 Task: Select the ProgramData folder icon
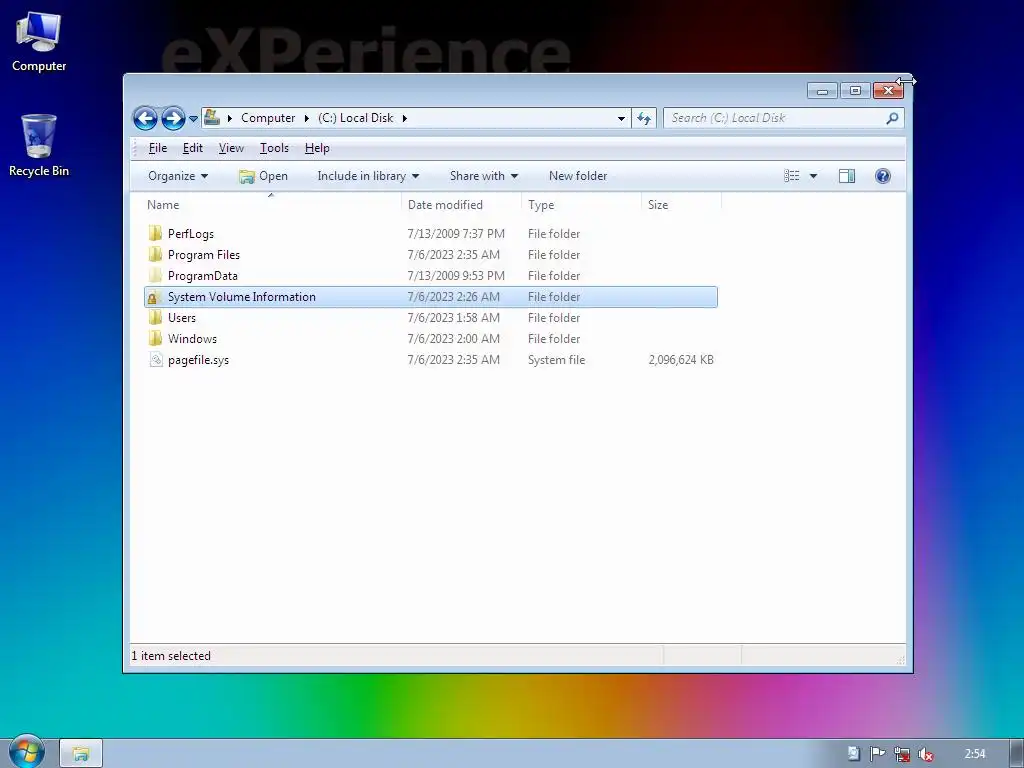(155, 275)
